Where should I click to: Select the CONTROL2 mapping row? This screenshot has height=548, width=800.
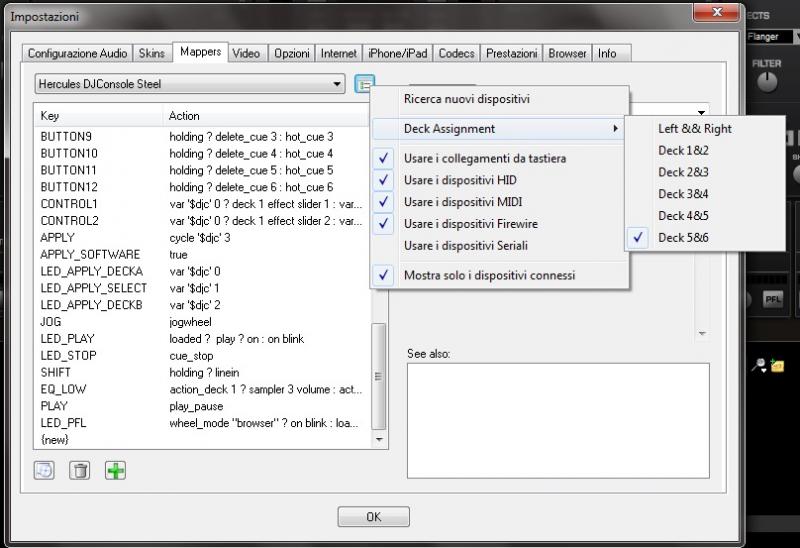[x=202, y=221]
